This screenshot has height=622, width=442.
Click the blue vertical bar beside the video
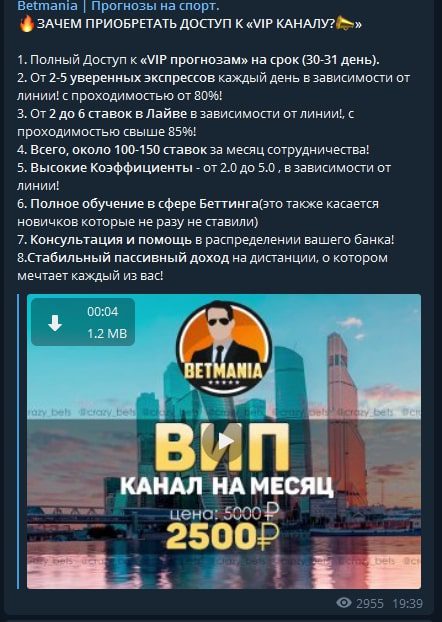pos(18,442)
